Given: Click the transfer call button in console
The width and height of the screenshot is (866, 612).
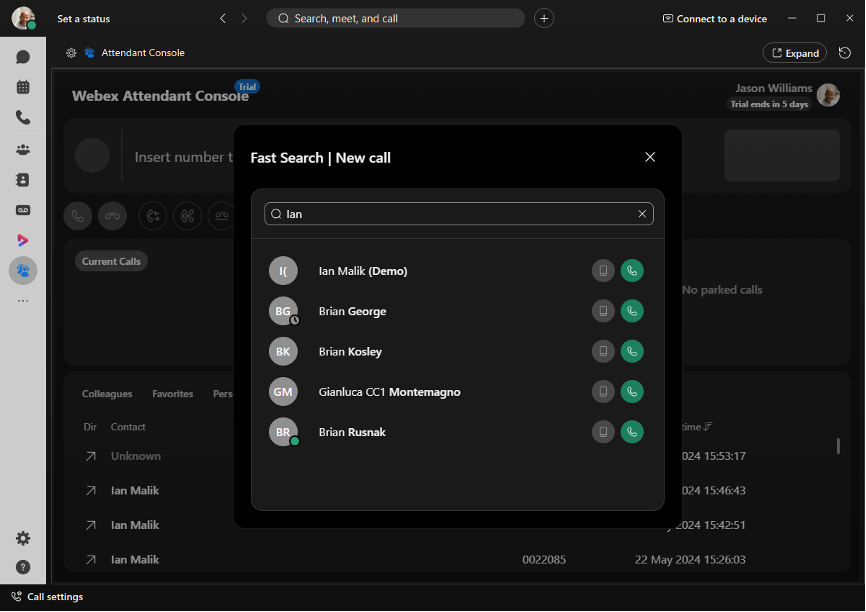Looking at the screenshot, I should click(153, 216).
